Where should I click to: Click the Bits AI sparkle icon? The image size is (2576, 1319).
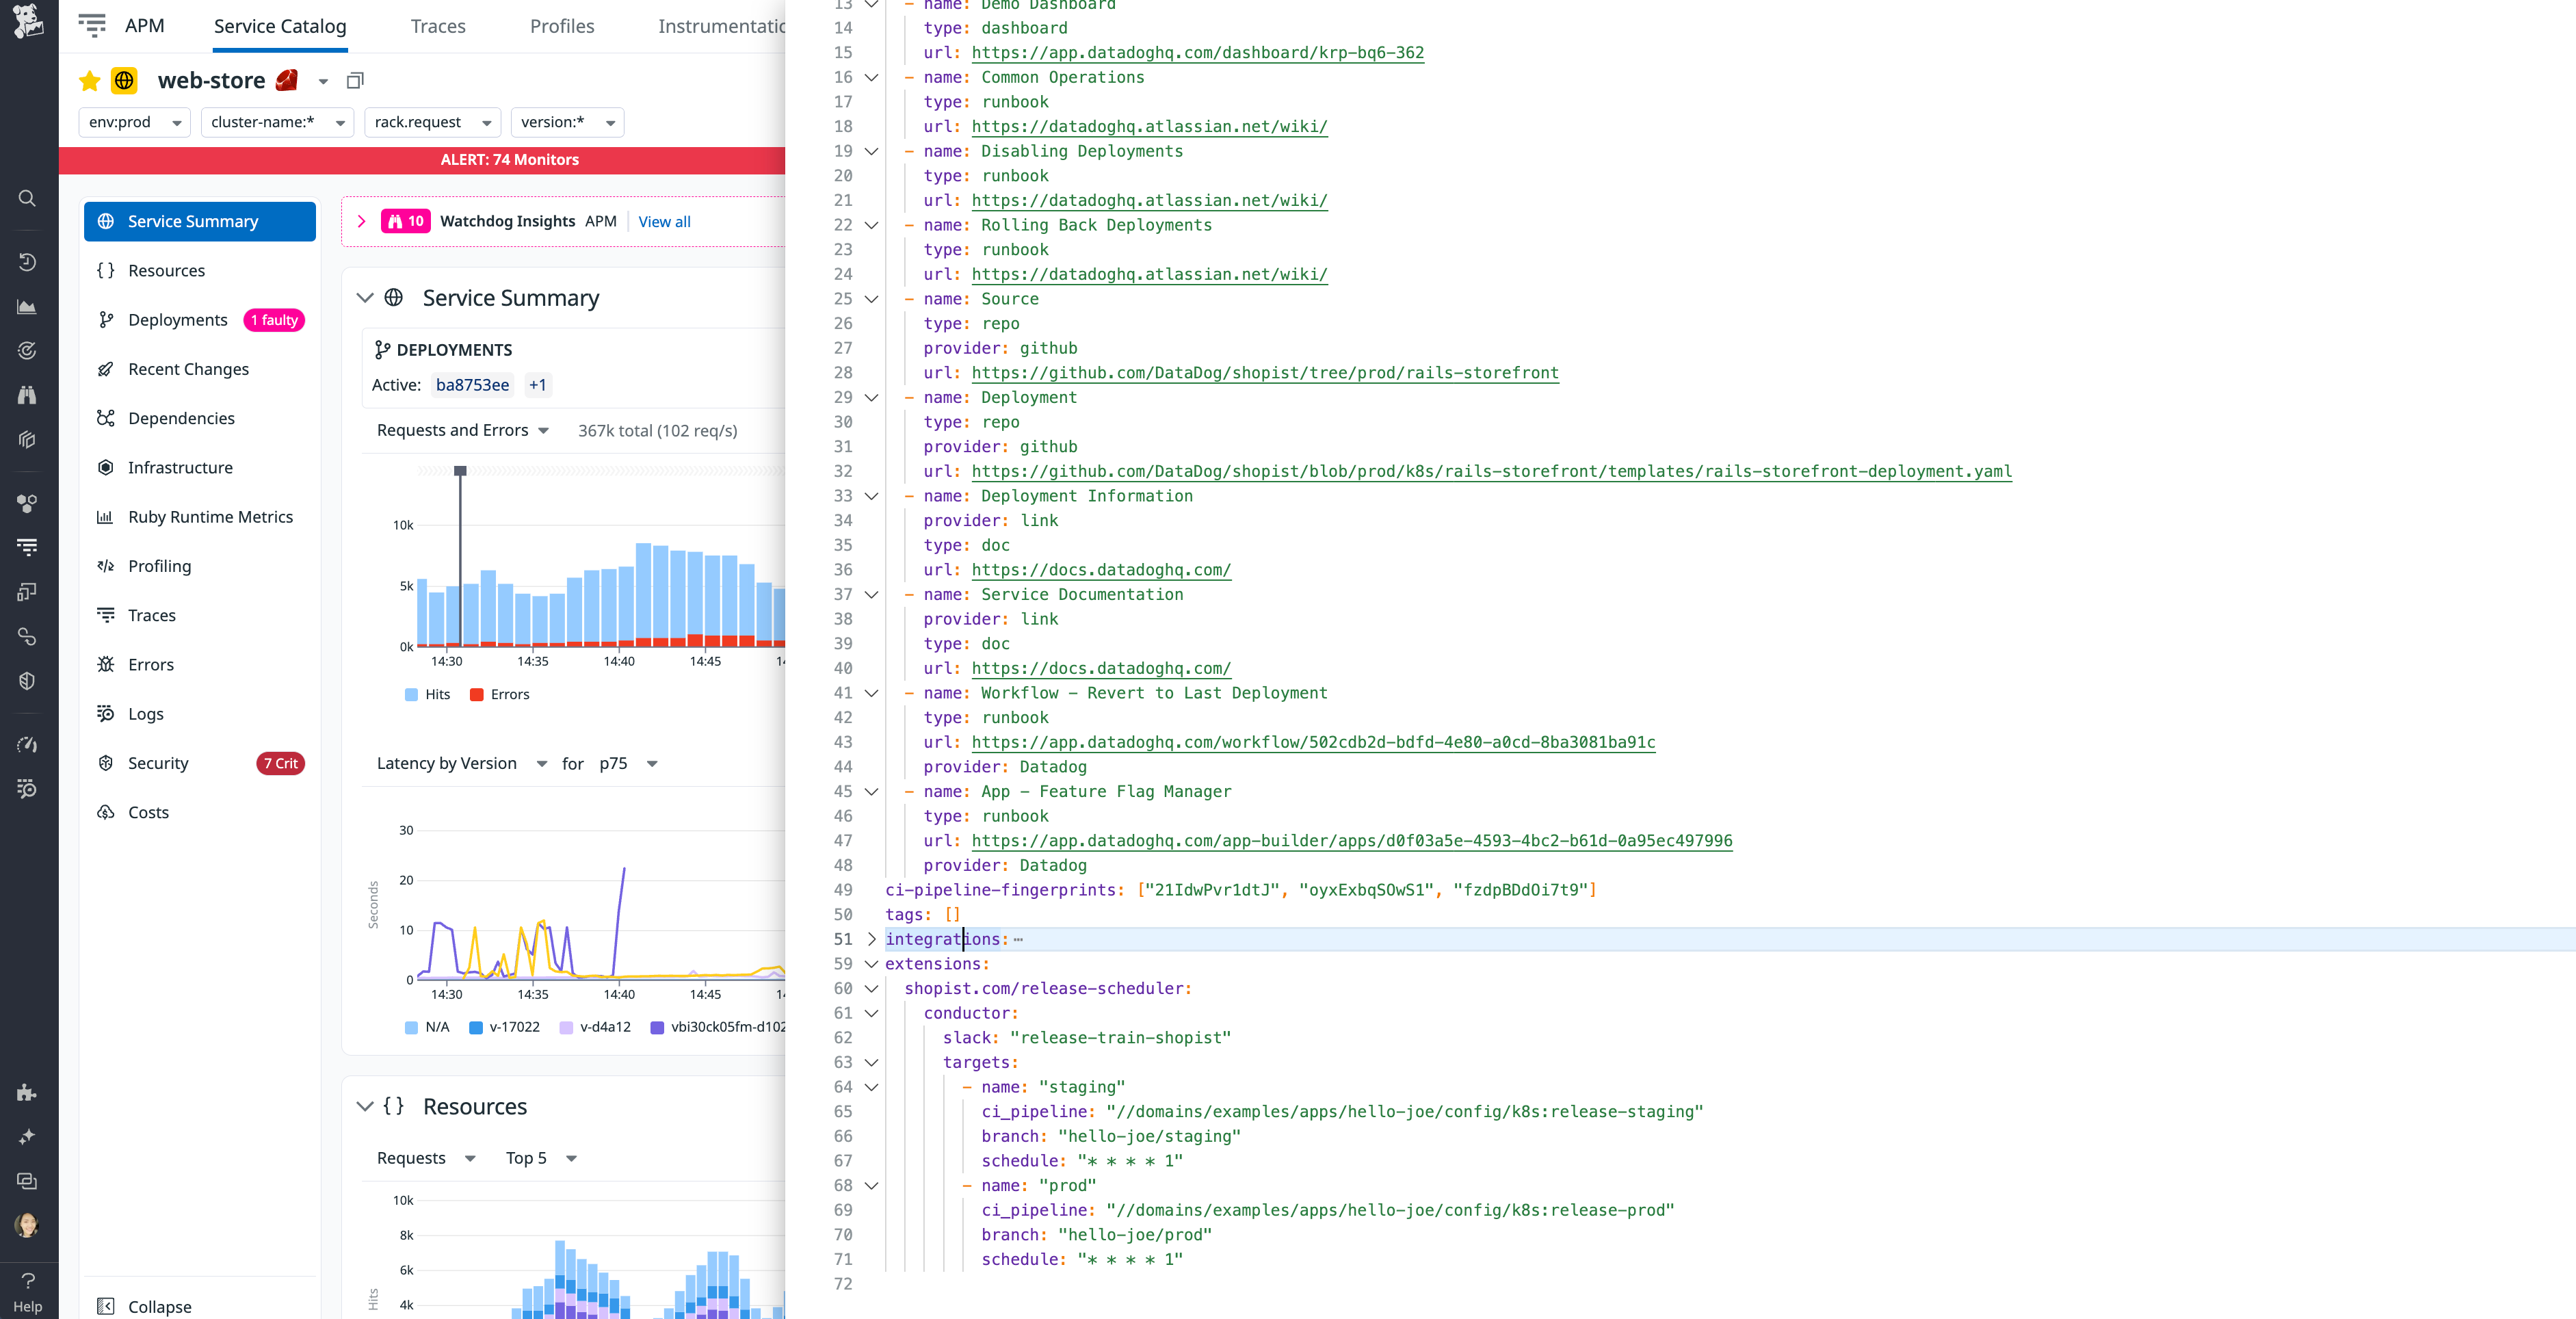click(x=27, y=1136)
